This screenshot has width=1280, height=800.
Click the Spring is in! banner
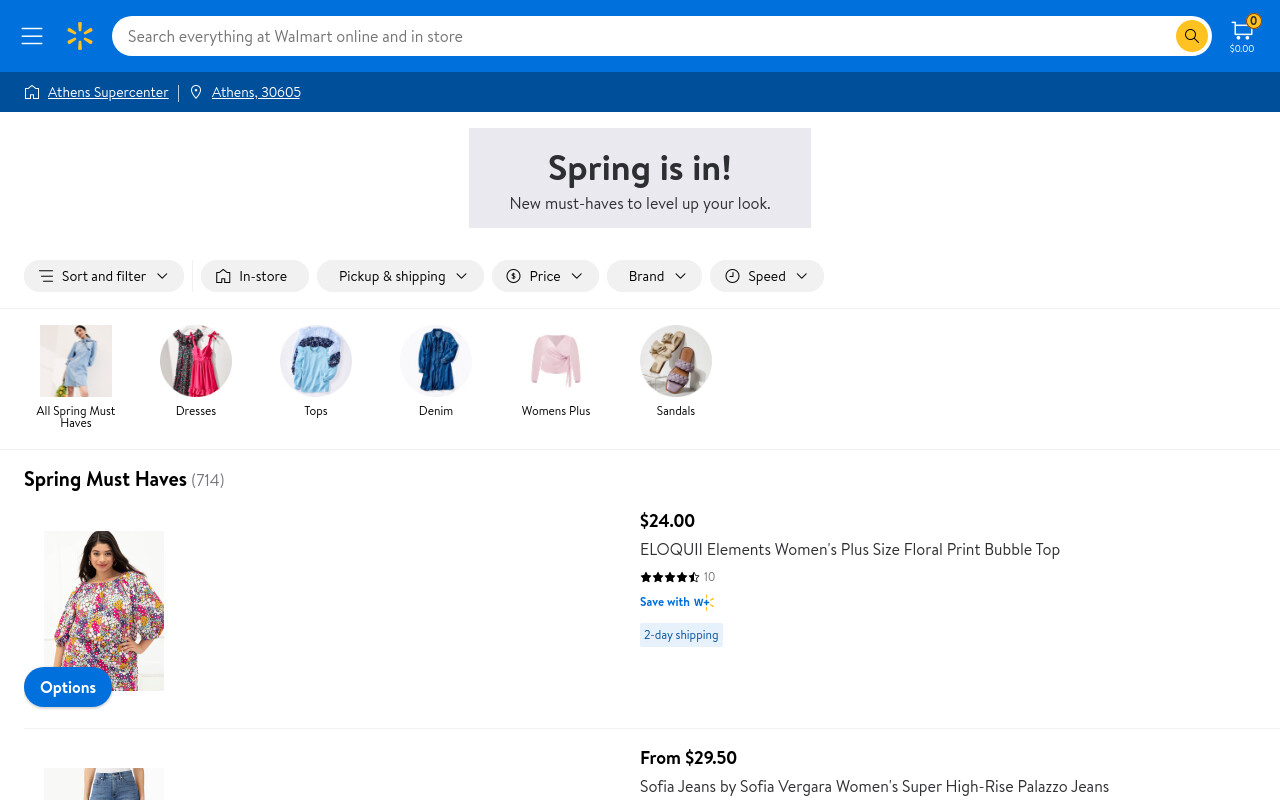coord(640,178)
